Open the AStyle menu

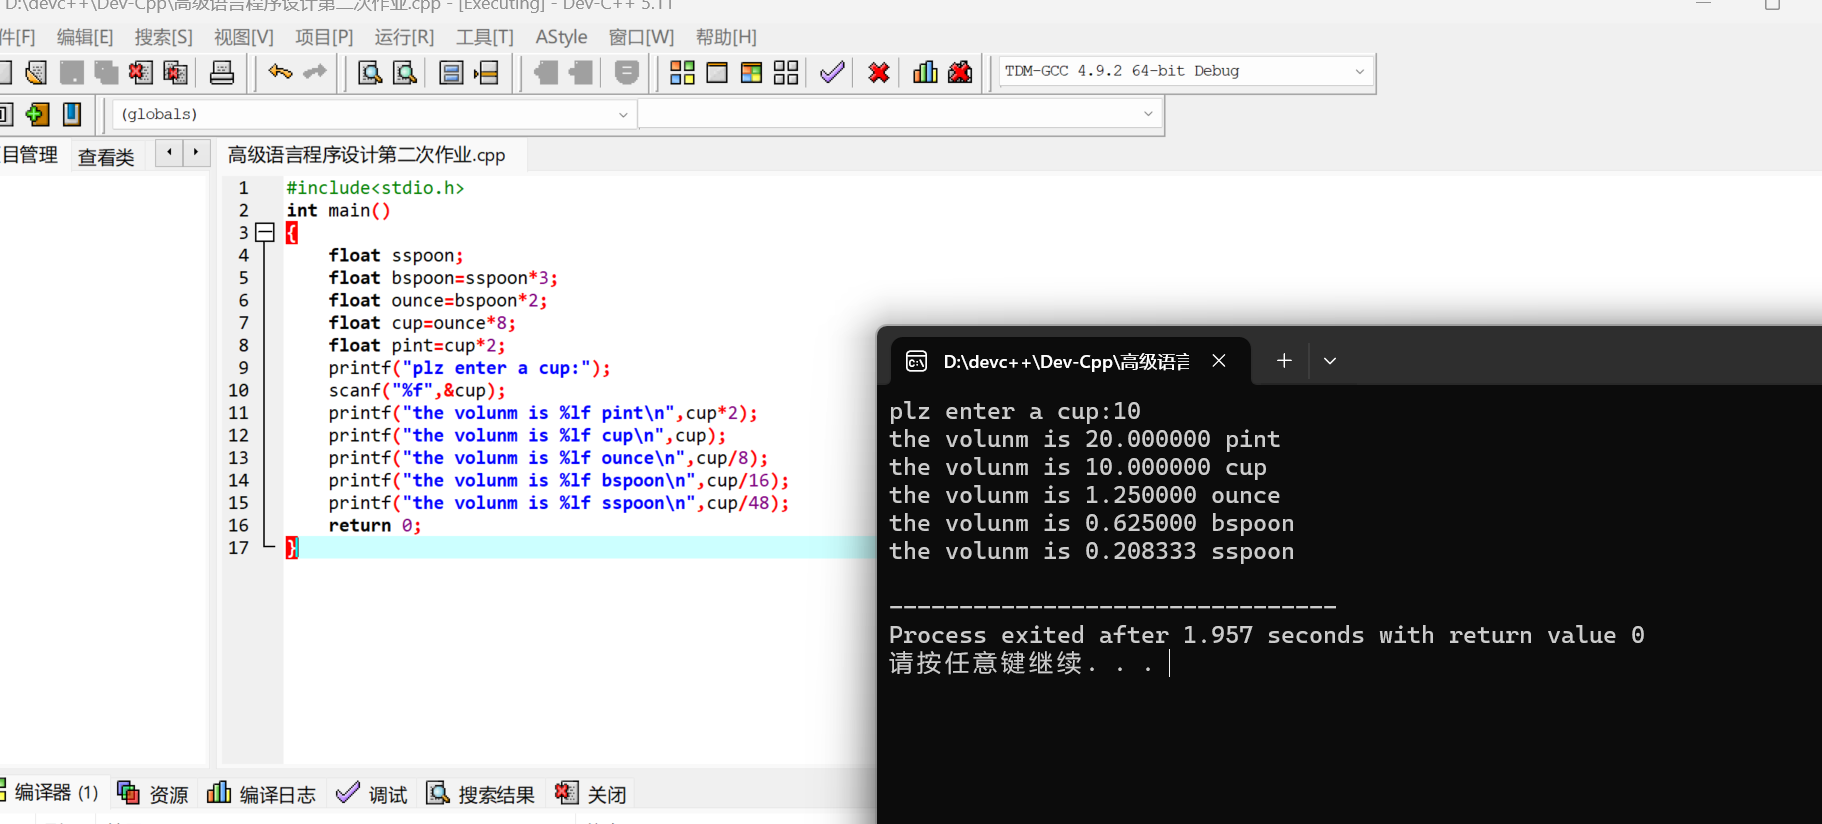click(x=561, y=37)
